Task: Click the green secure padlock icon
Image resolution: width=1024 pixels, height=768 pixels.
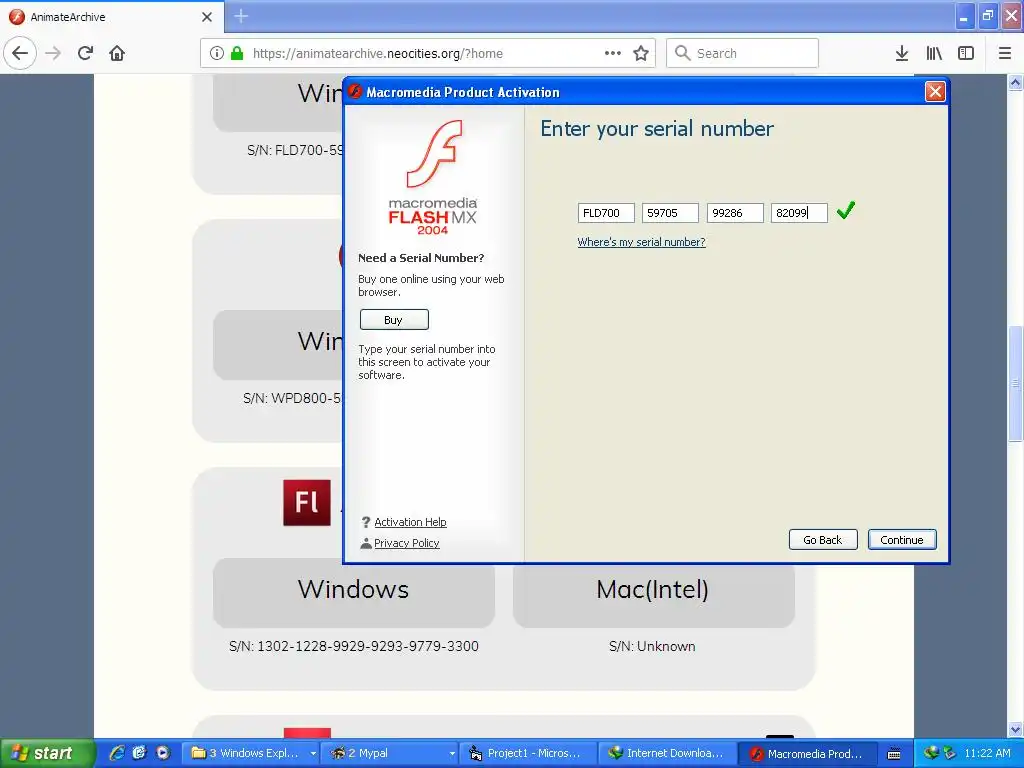Action: tap(237, 53)
